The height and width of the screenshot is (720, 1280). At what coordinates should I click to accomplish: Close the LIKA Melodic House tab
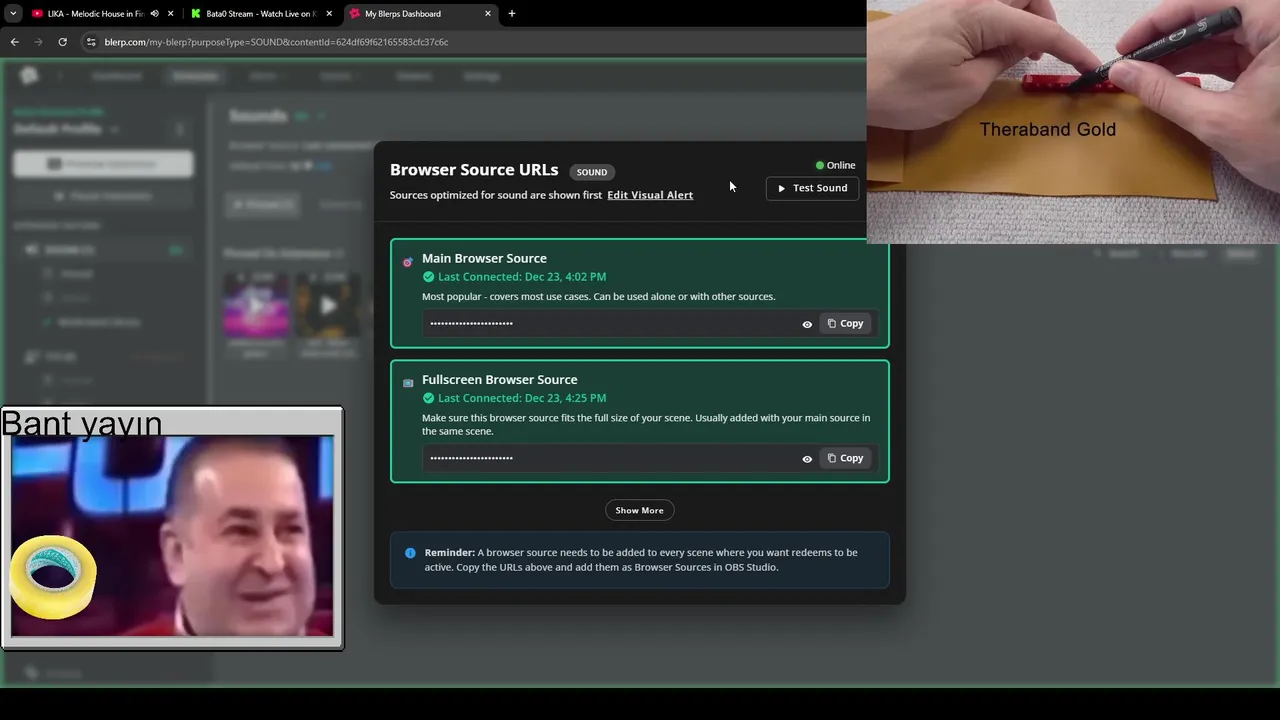(170, 14)
